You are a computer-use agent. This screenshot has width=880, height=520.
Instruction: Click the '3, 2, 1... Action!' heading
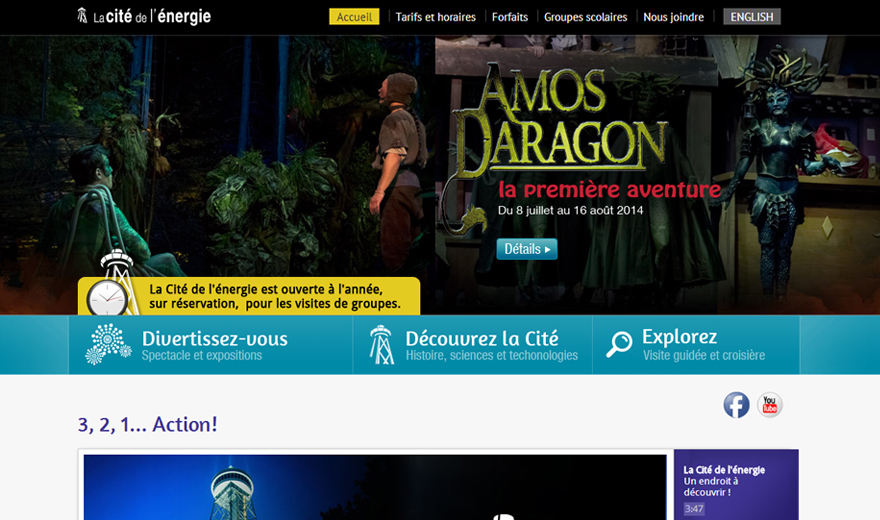(147, 425)
